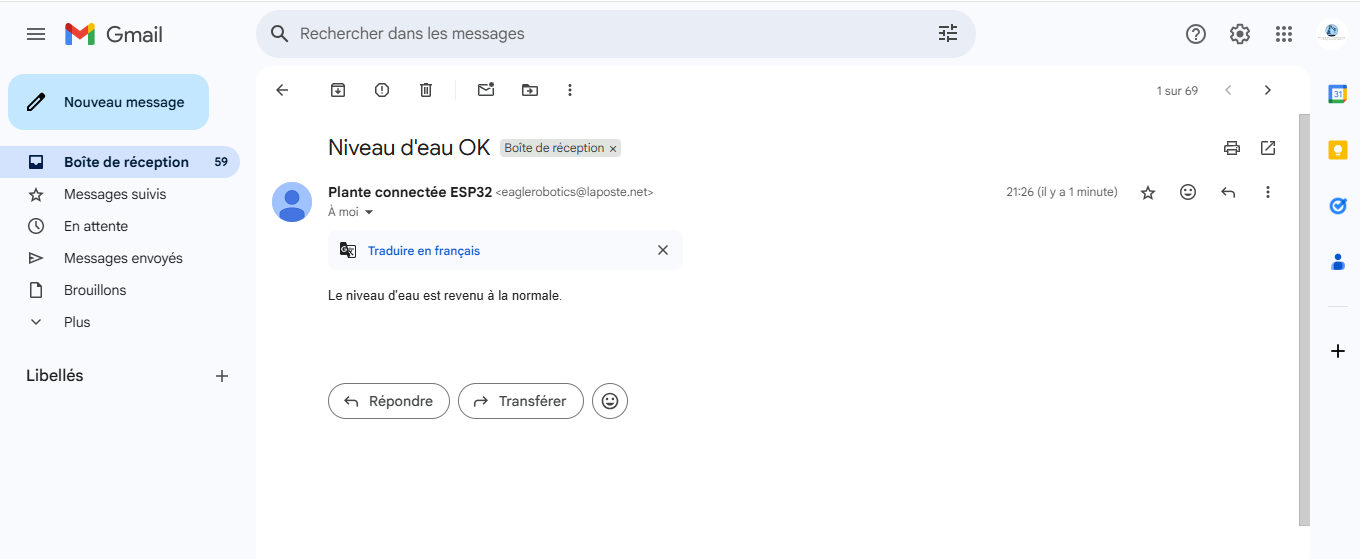This screenshot has width=1360, height=559.
Task: Open the Move to folder icon
Action: [x=530, y=90]
